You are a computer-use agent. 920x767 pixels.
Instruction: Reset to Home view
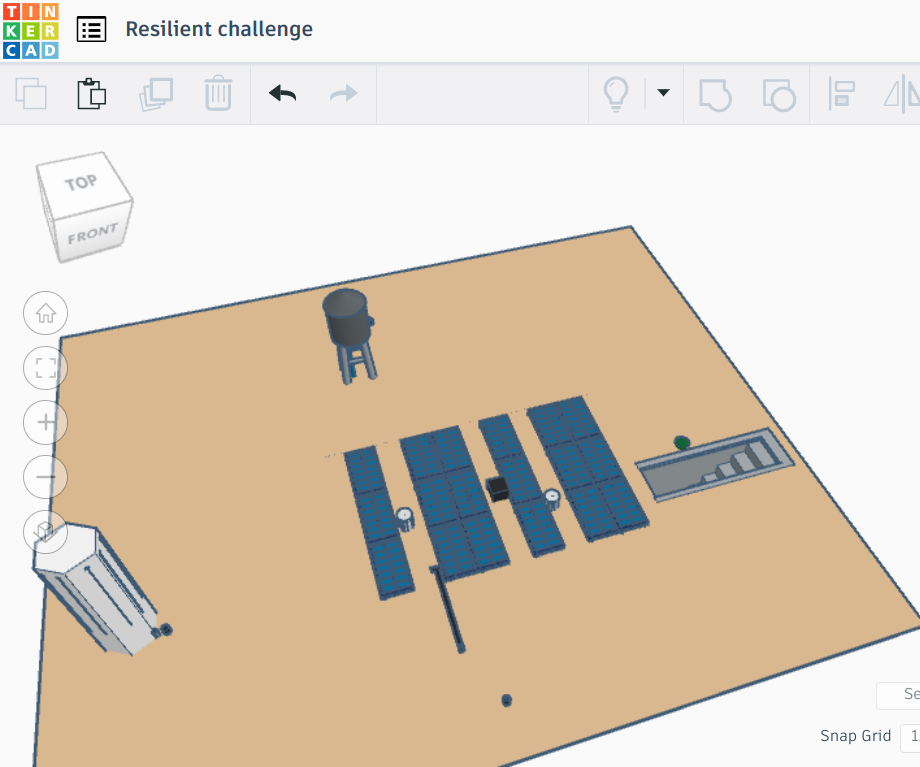pyautogui.click(x=45, y=313)
